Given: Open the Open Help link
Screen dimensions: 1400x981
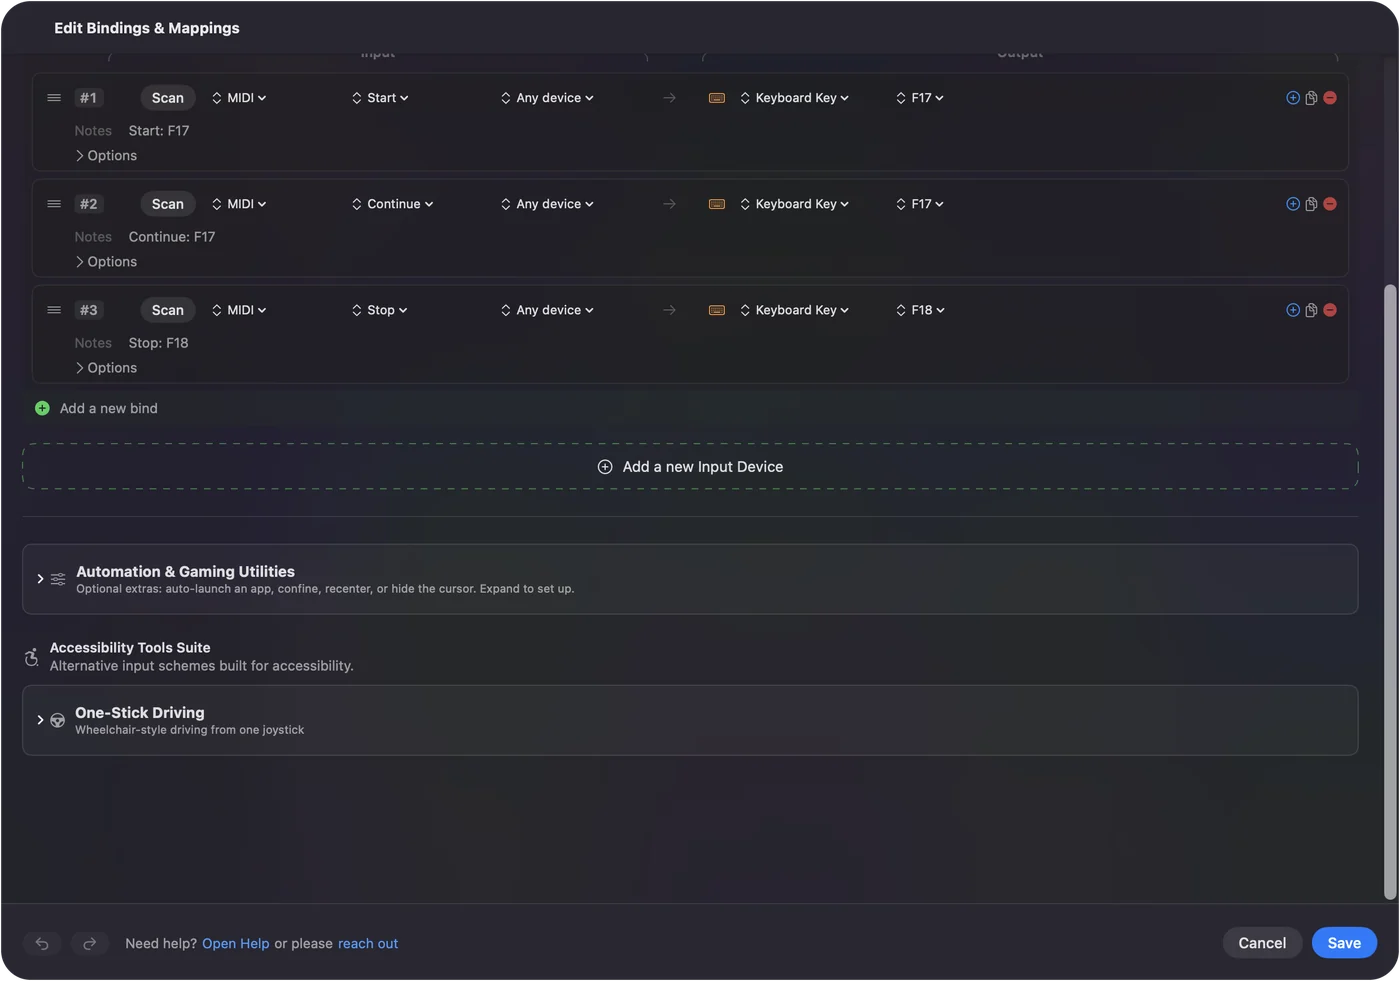Looking at the screenshot, I should [236, 944].
